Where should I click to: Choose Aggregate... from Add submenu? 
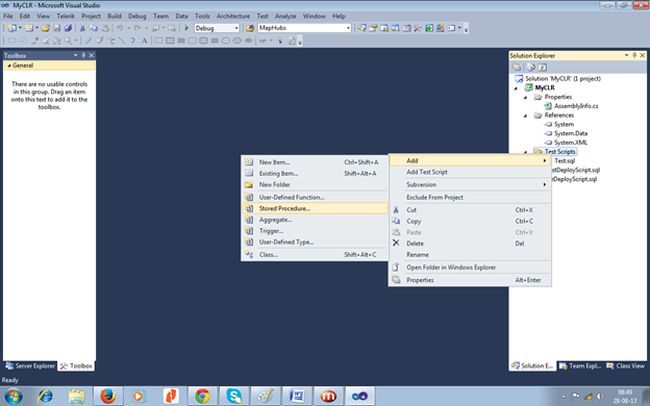pos(315,219)
